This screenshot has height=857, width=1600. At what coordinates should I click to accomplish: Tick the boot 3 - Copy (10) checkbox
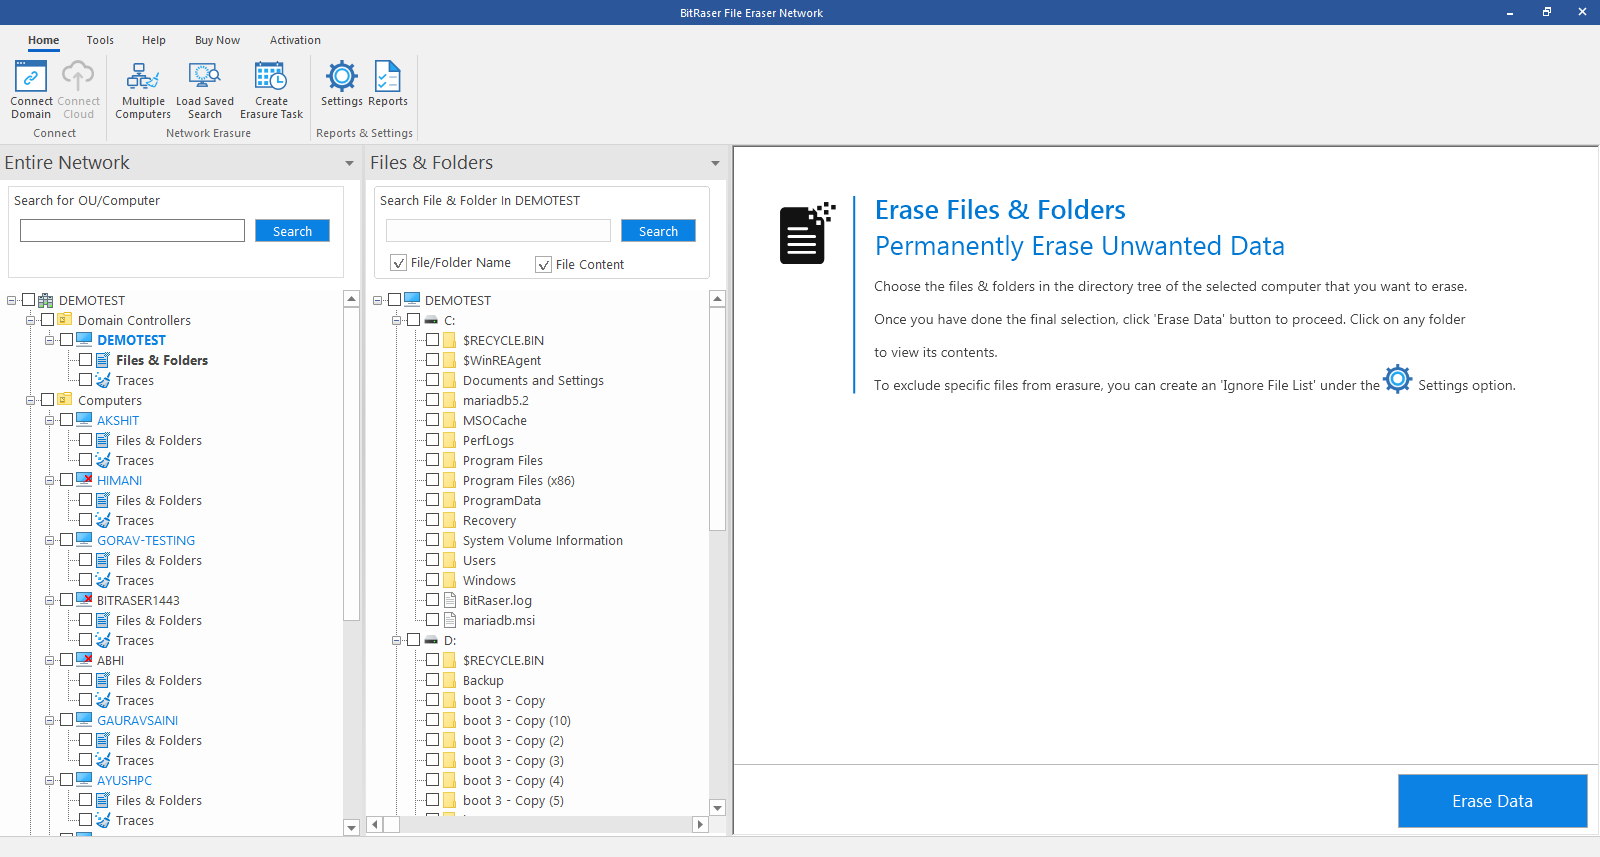pos(433,720)
